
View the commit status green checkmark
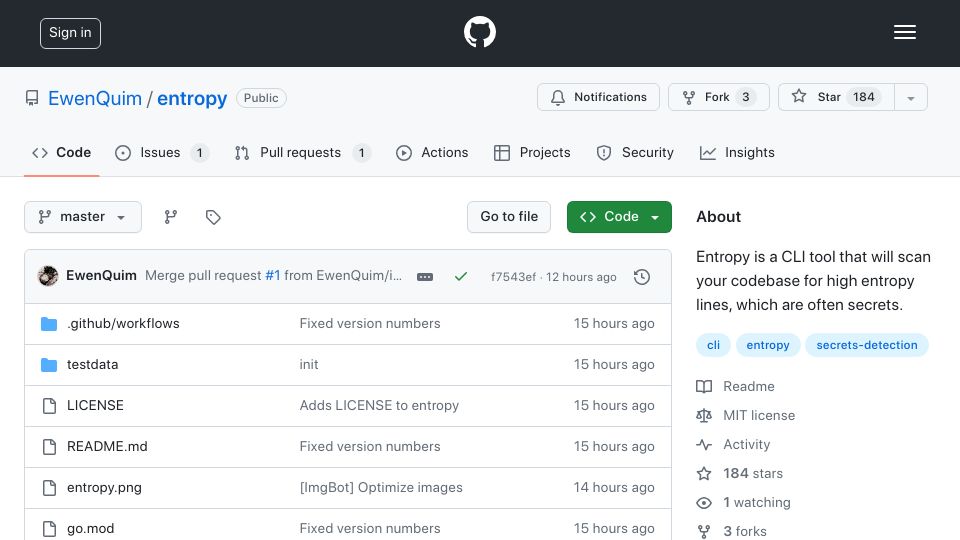point(461,277)
